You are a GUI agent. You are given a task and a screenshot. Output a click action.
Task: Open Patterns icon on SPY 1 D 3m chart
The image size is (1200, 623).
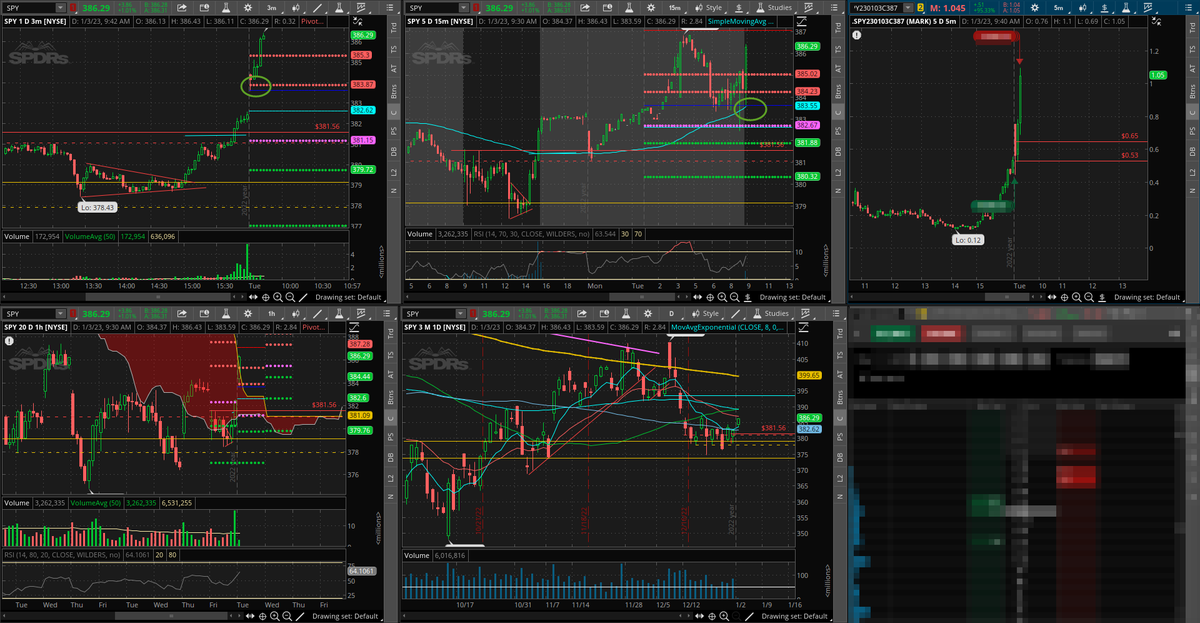pos(361,7)
